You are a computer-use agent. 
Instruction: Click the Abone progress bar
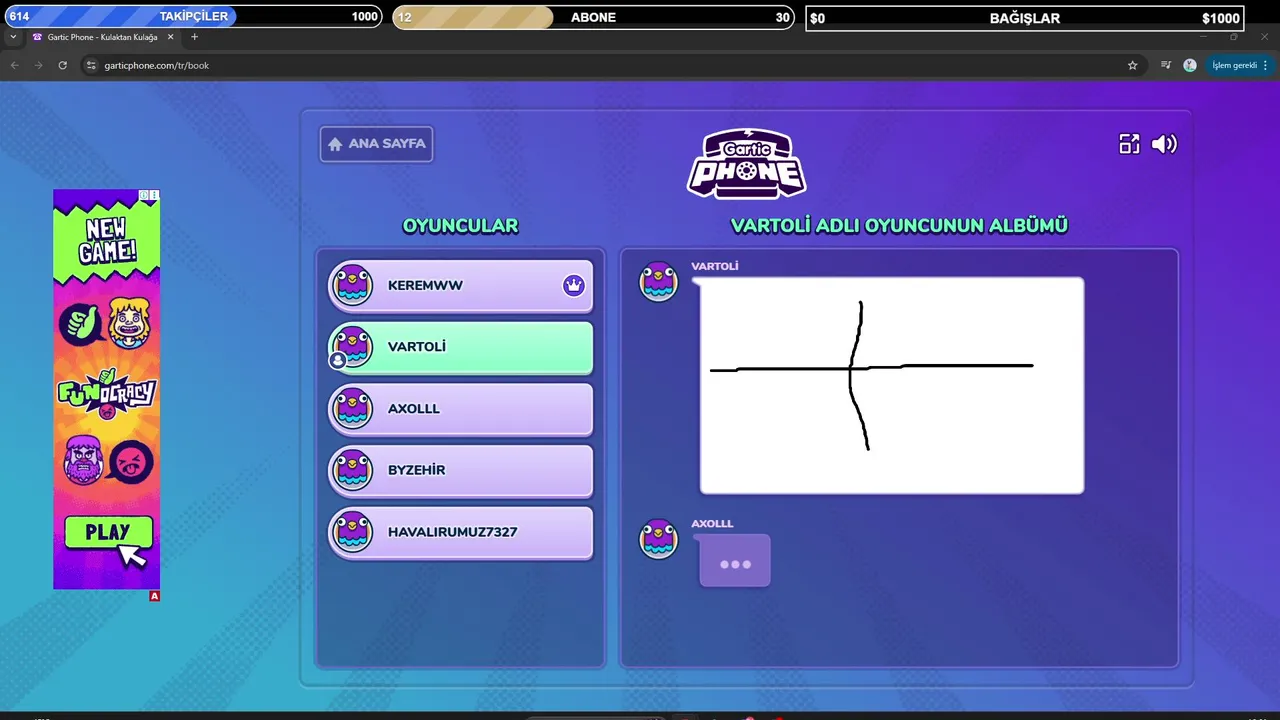tap(594, 17)
